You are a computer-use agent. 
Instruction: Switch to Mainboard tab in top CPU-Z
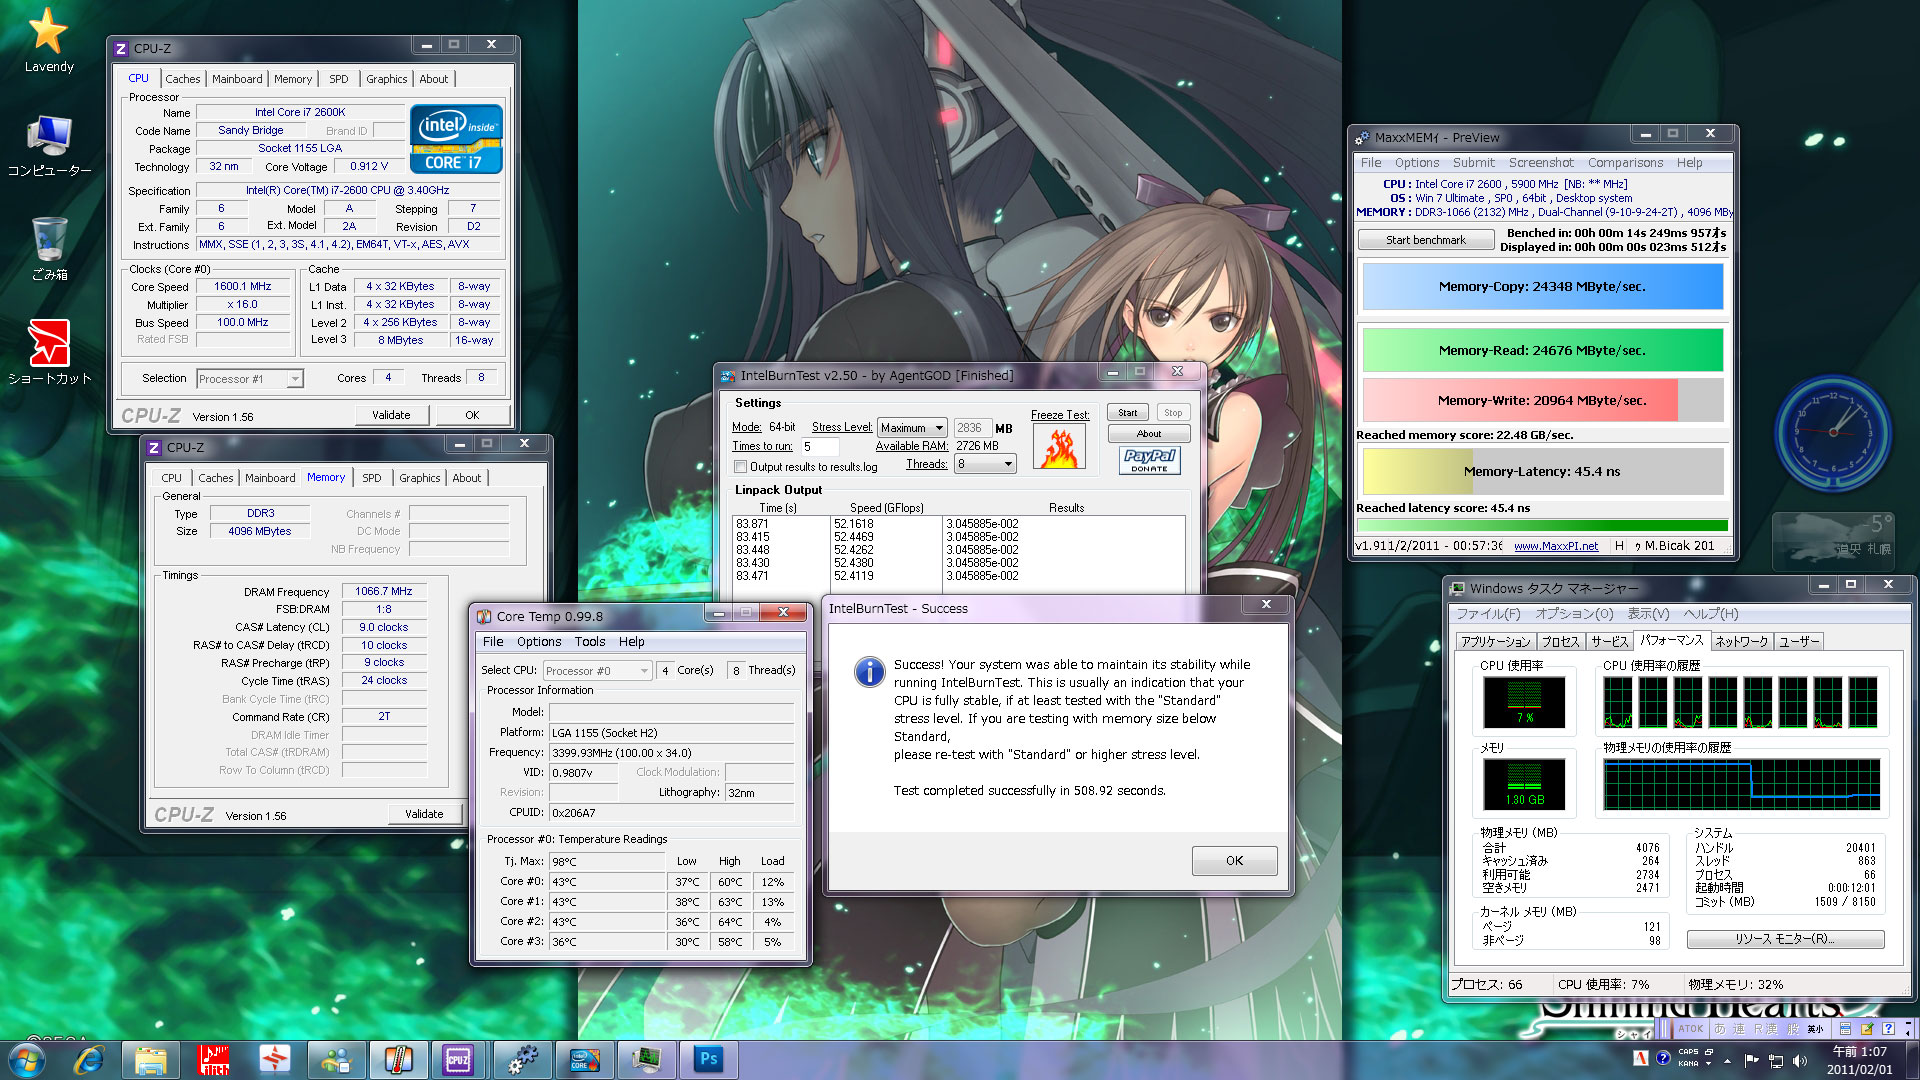(237, 79)
